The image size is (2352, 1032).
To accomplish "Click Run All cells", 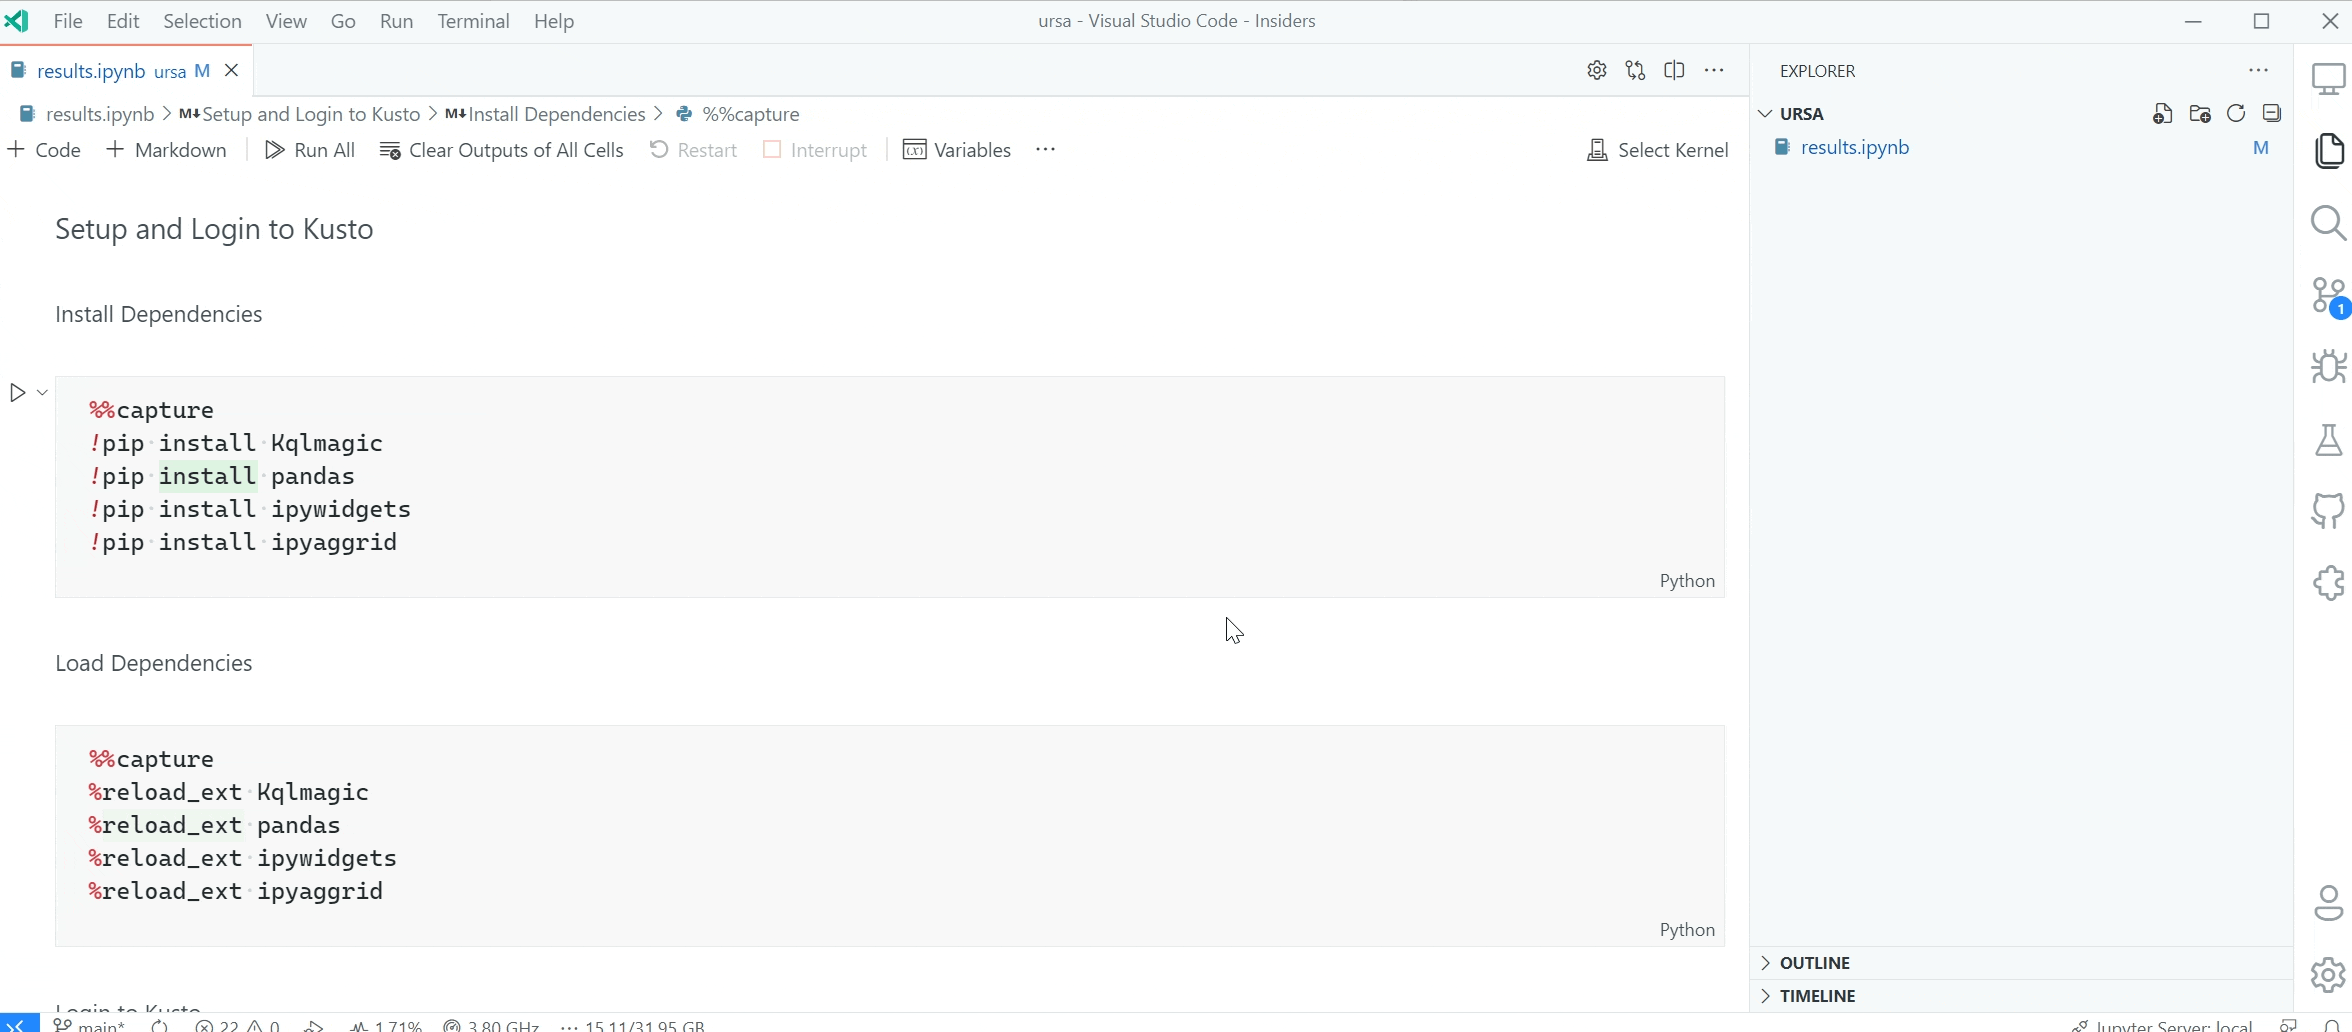I will (310, 150).
